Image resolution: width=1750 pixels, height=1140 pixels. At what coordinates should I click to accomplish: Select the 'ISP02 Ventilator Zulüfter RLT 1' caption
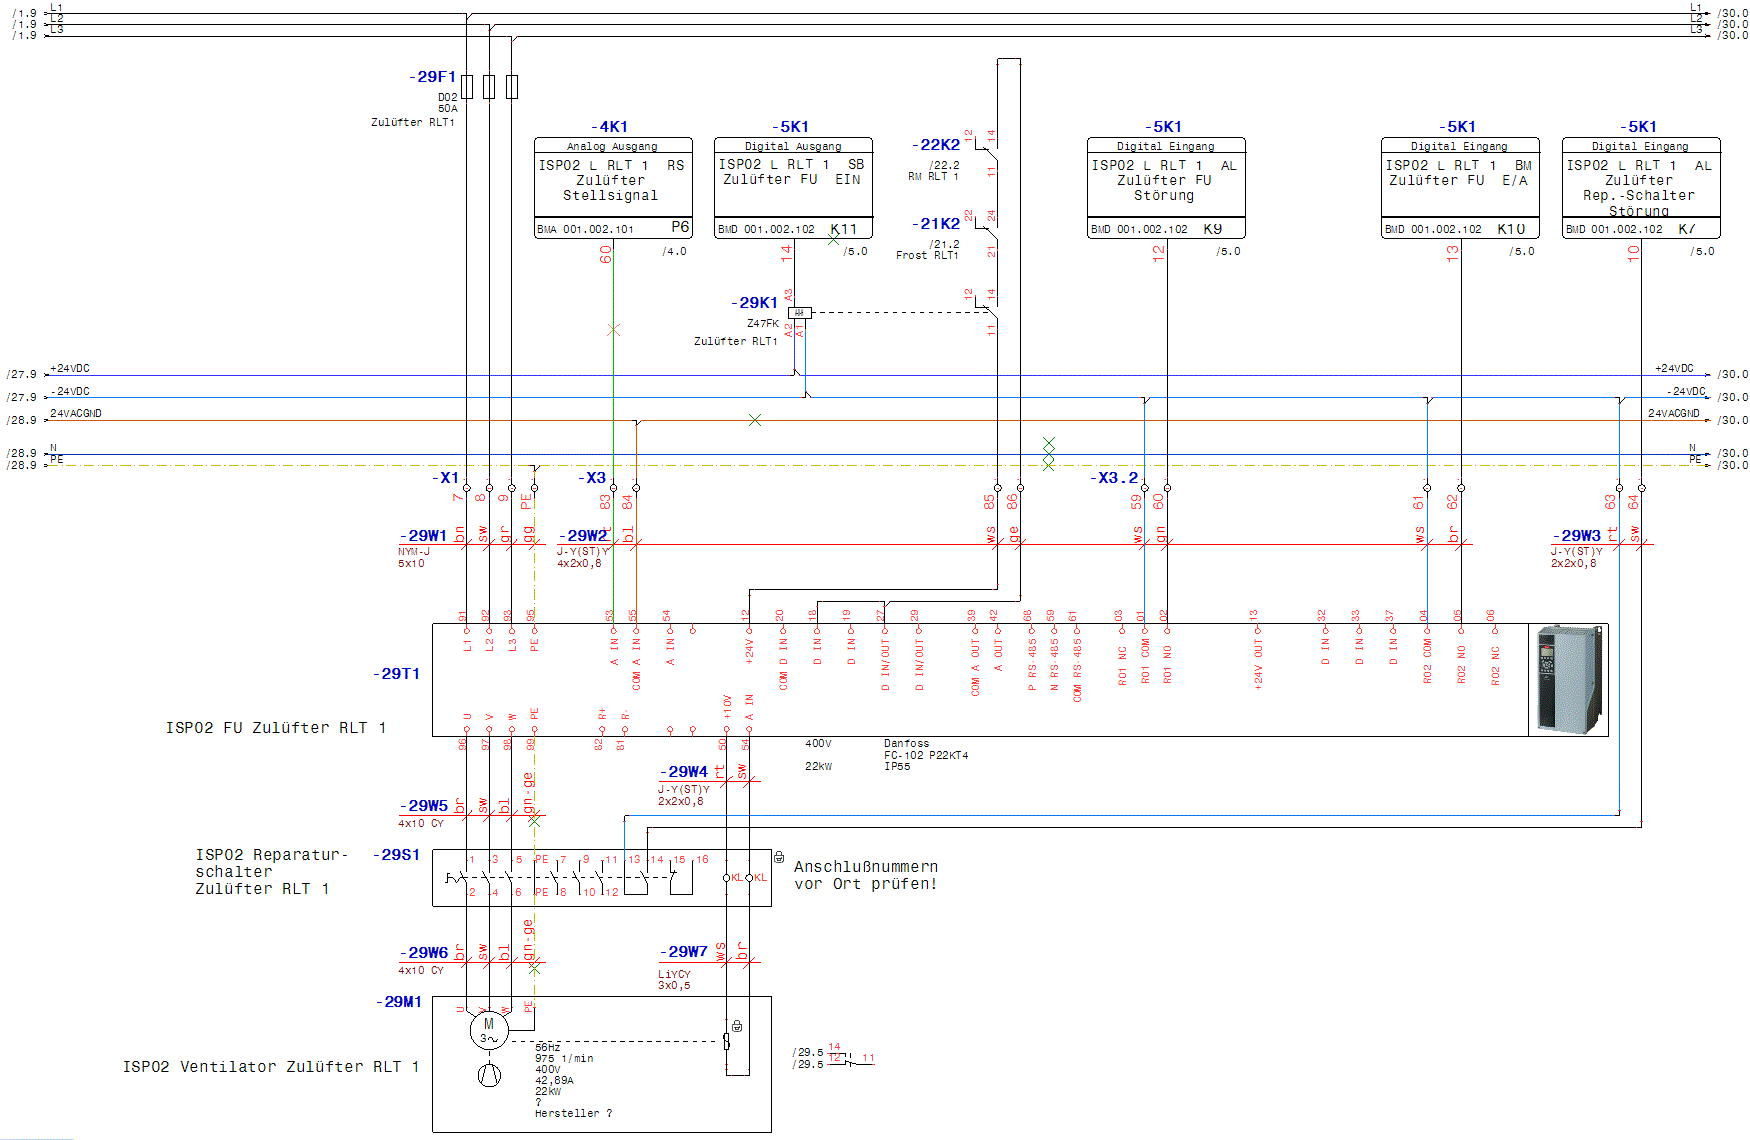[x=271, y=1067]
